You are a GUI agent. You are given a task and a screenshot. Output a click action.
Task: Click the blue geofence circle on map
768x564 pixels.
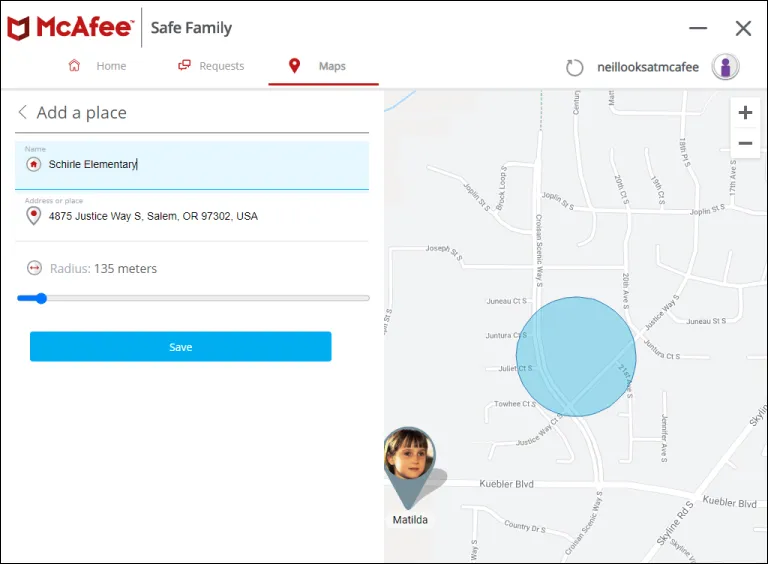pos(576,356)
